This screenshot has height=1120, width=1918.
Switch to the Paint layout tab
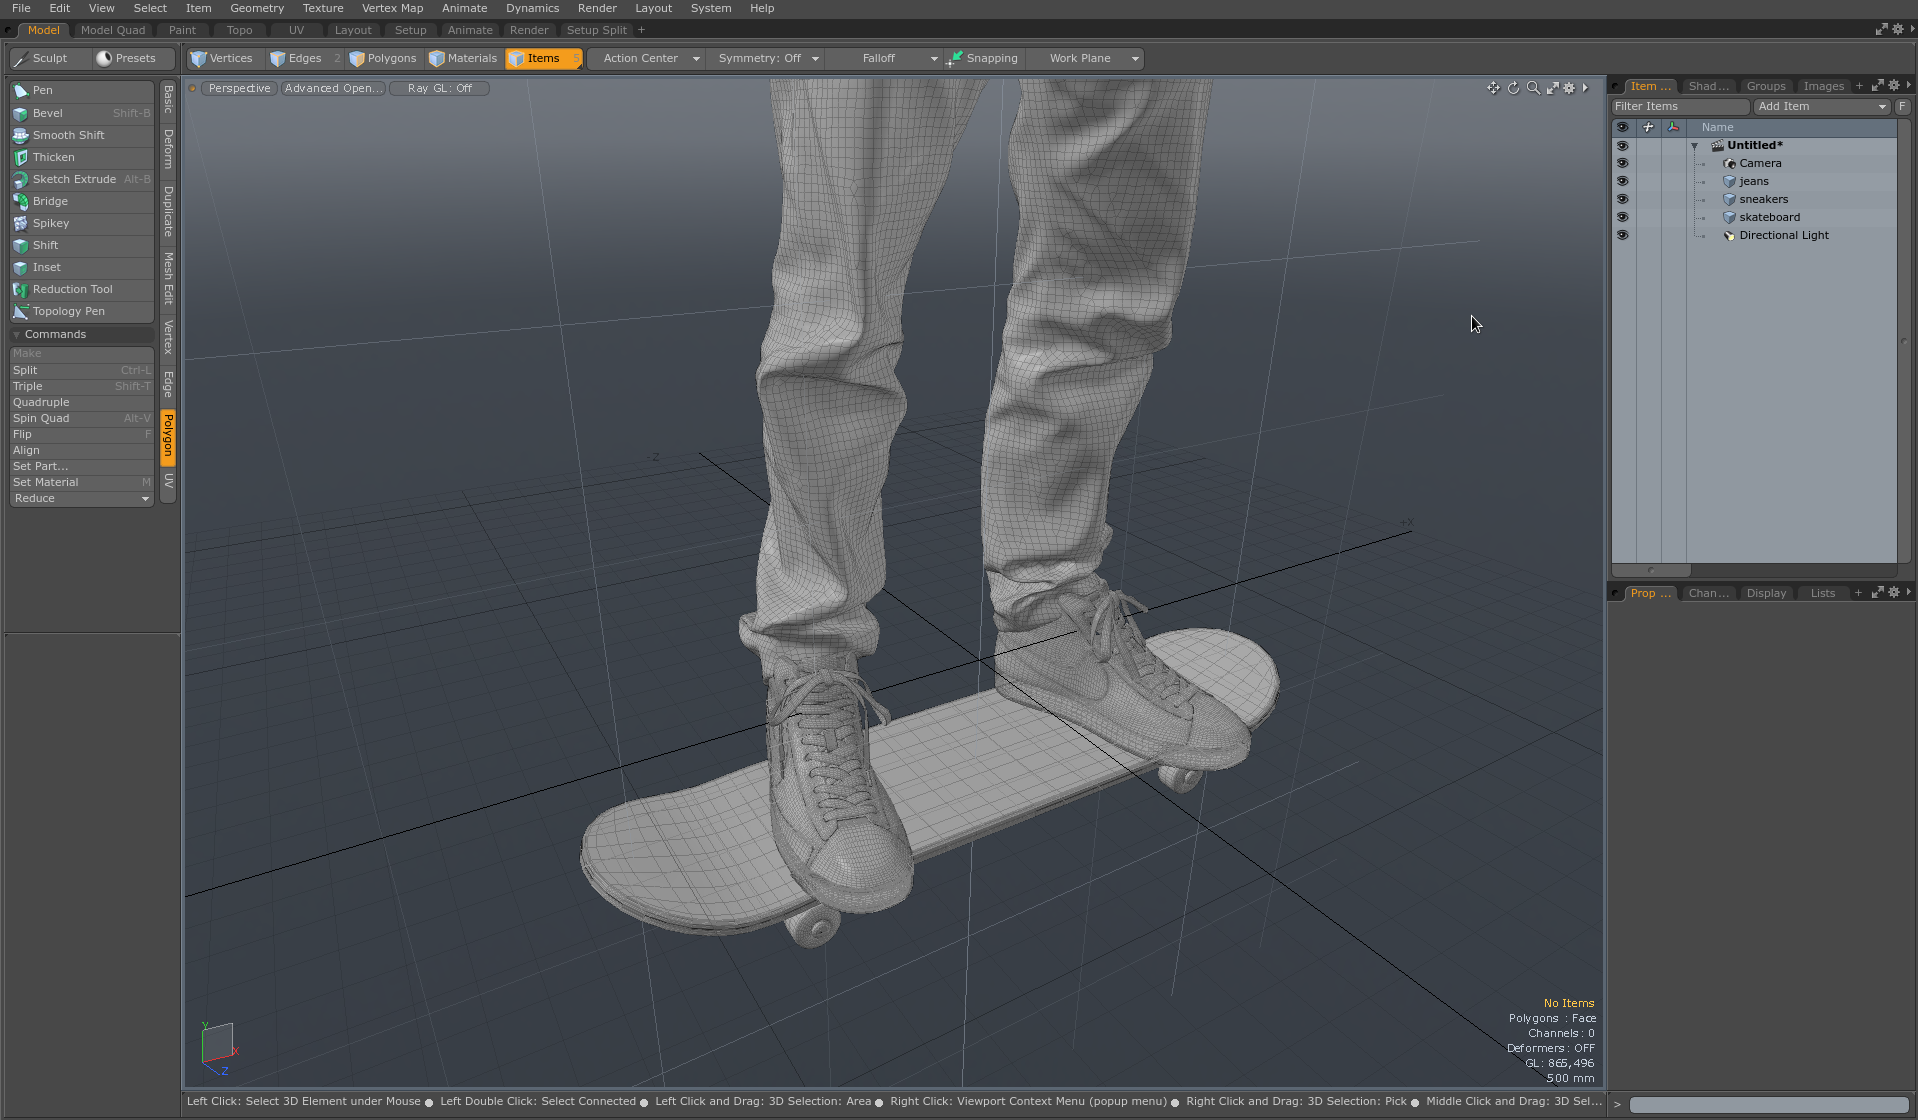tap(182, 30)
